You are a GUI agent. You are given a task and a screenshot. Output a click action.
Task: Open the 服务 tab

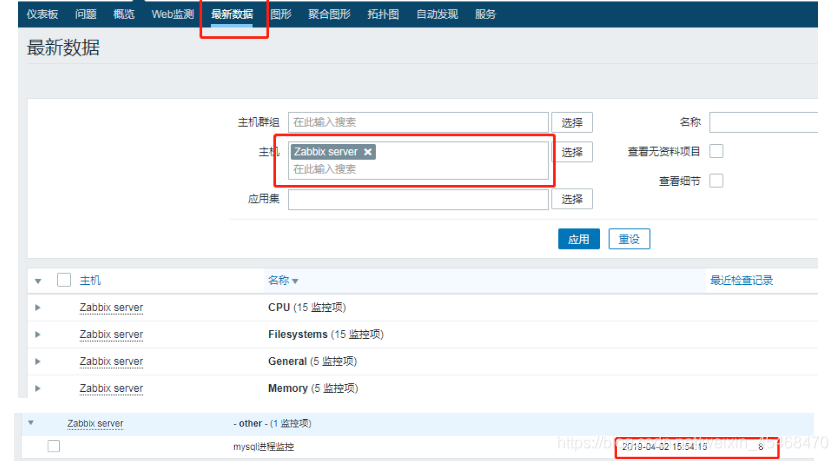coord(485,14)
